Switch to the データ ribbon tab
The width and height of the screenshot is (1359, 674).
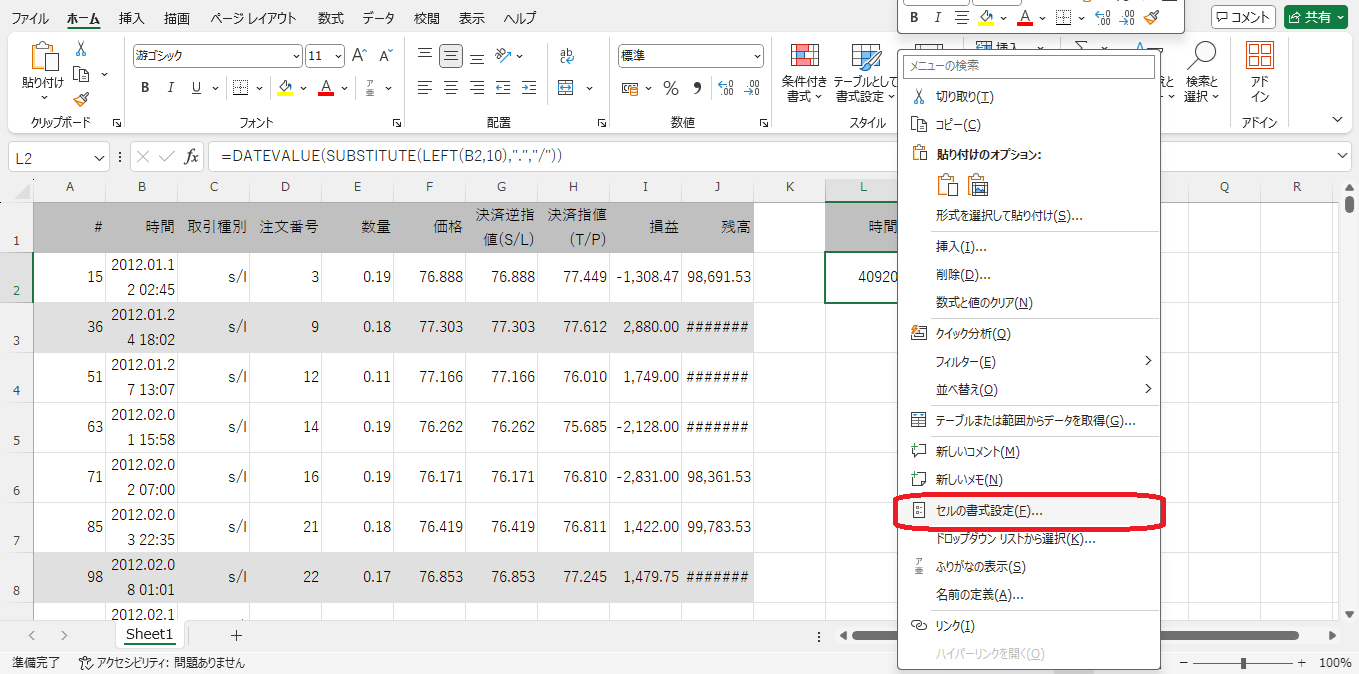click(x=378, y=18)
